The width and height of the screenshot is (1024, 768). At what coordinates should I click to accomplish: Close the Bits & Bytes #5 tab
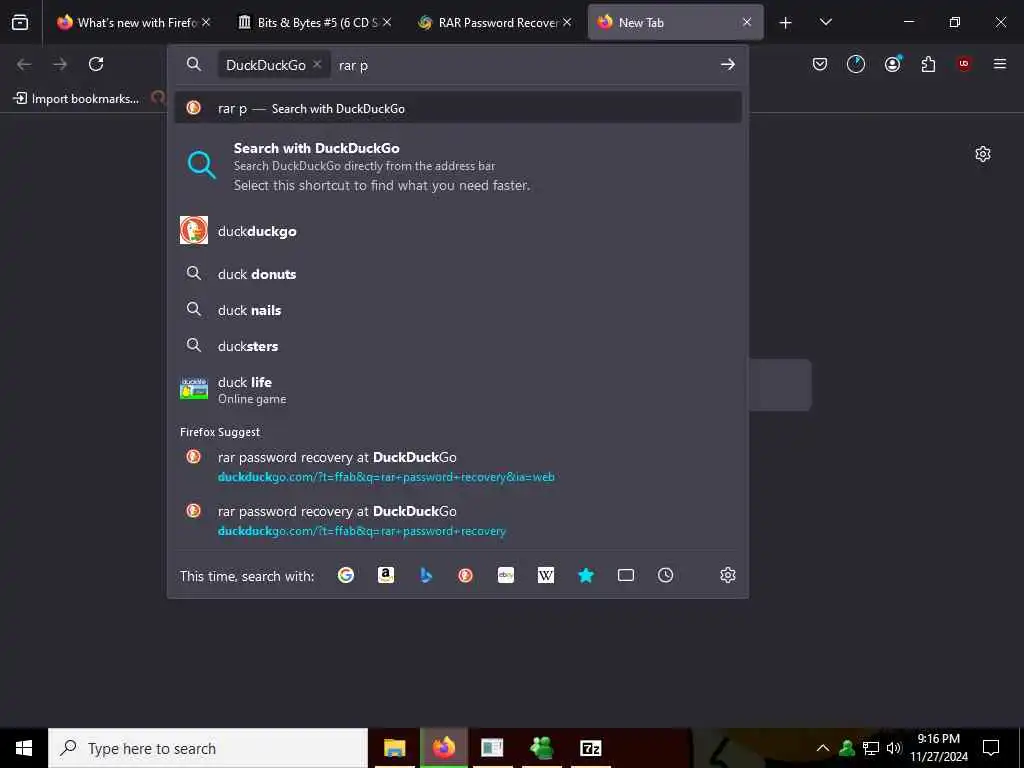[387, 22]
